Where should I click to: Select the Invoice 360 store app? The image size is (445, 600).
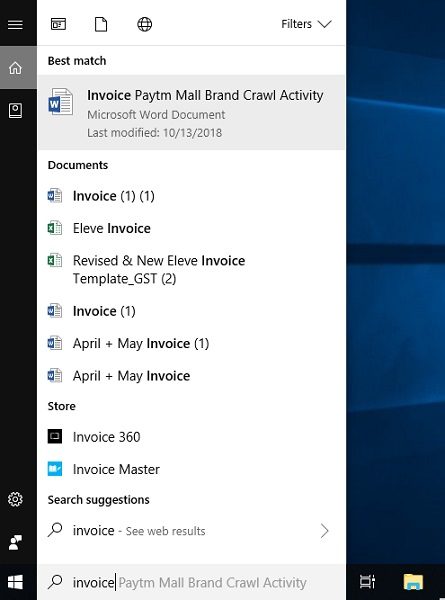192,437
